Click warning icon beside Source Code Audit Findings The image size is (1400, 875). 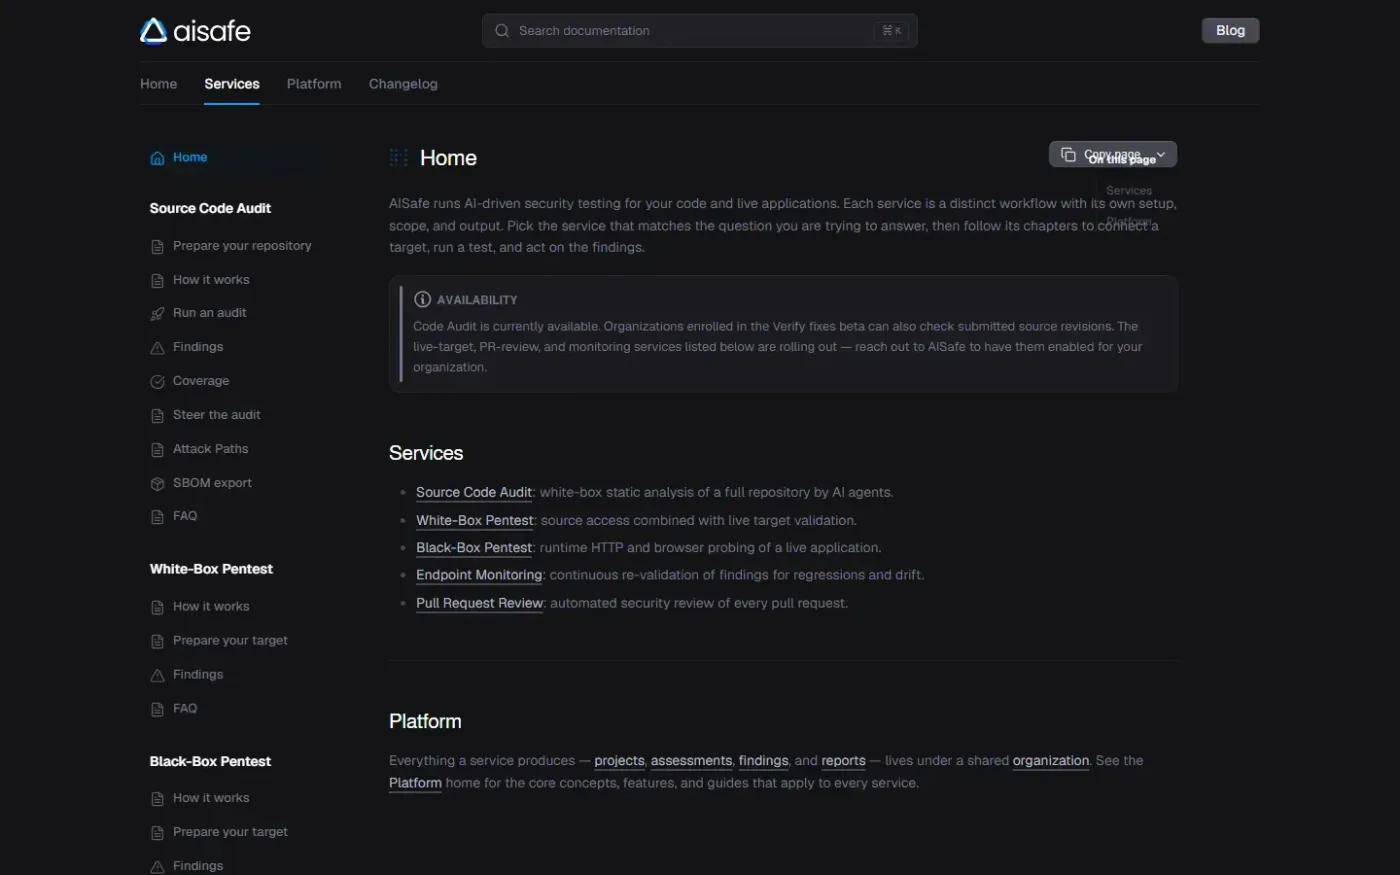click(x=157, y=347)
